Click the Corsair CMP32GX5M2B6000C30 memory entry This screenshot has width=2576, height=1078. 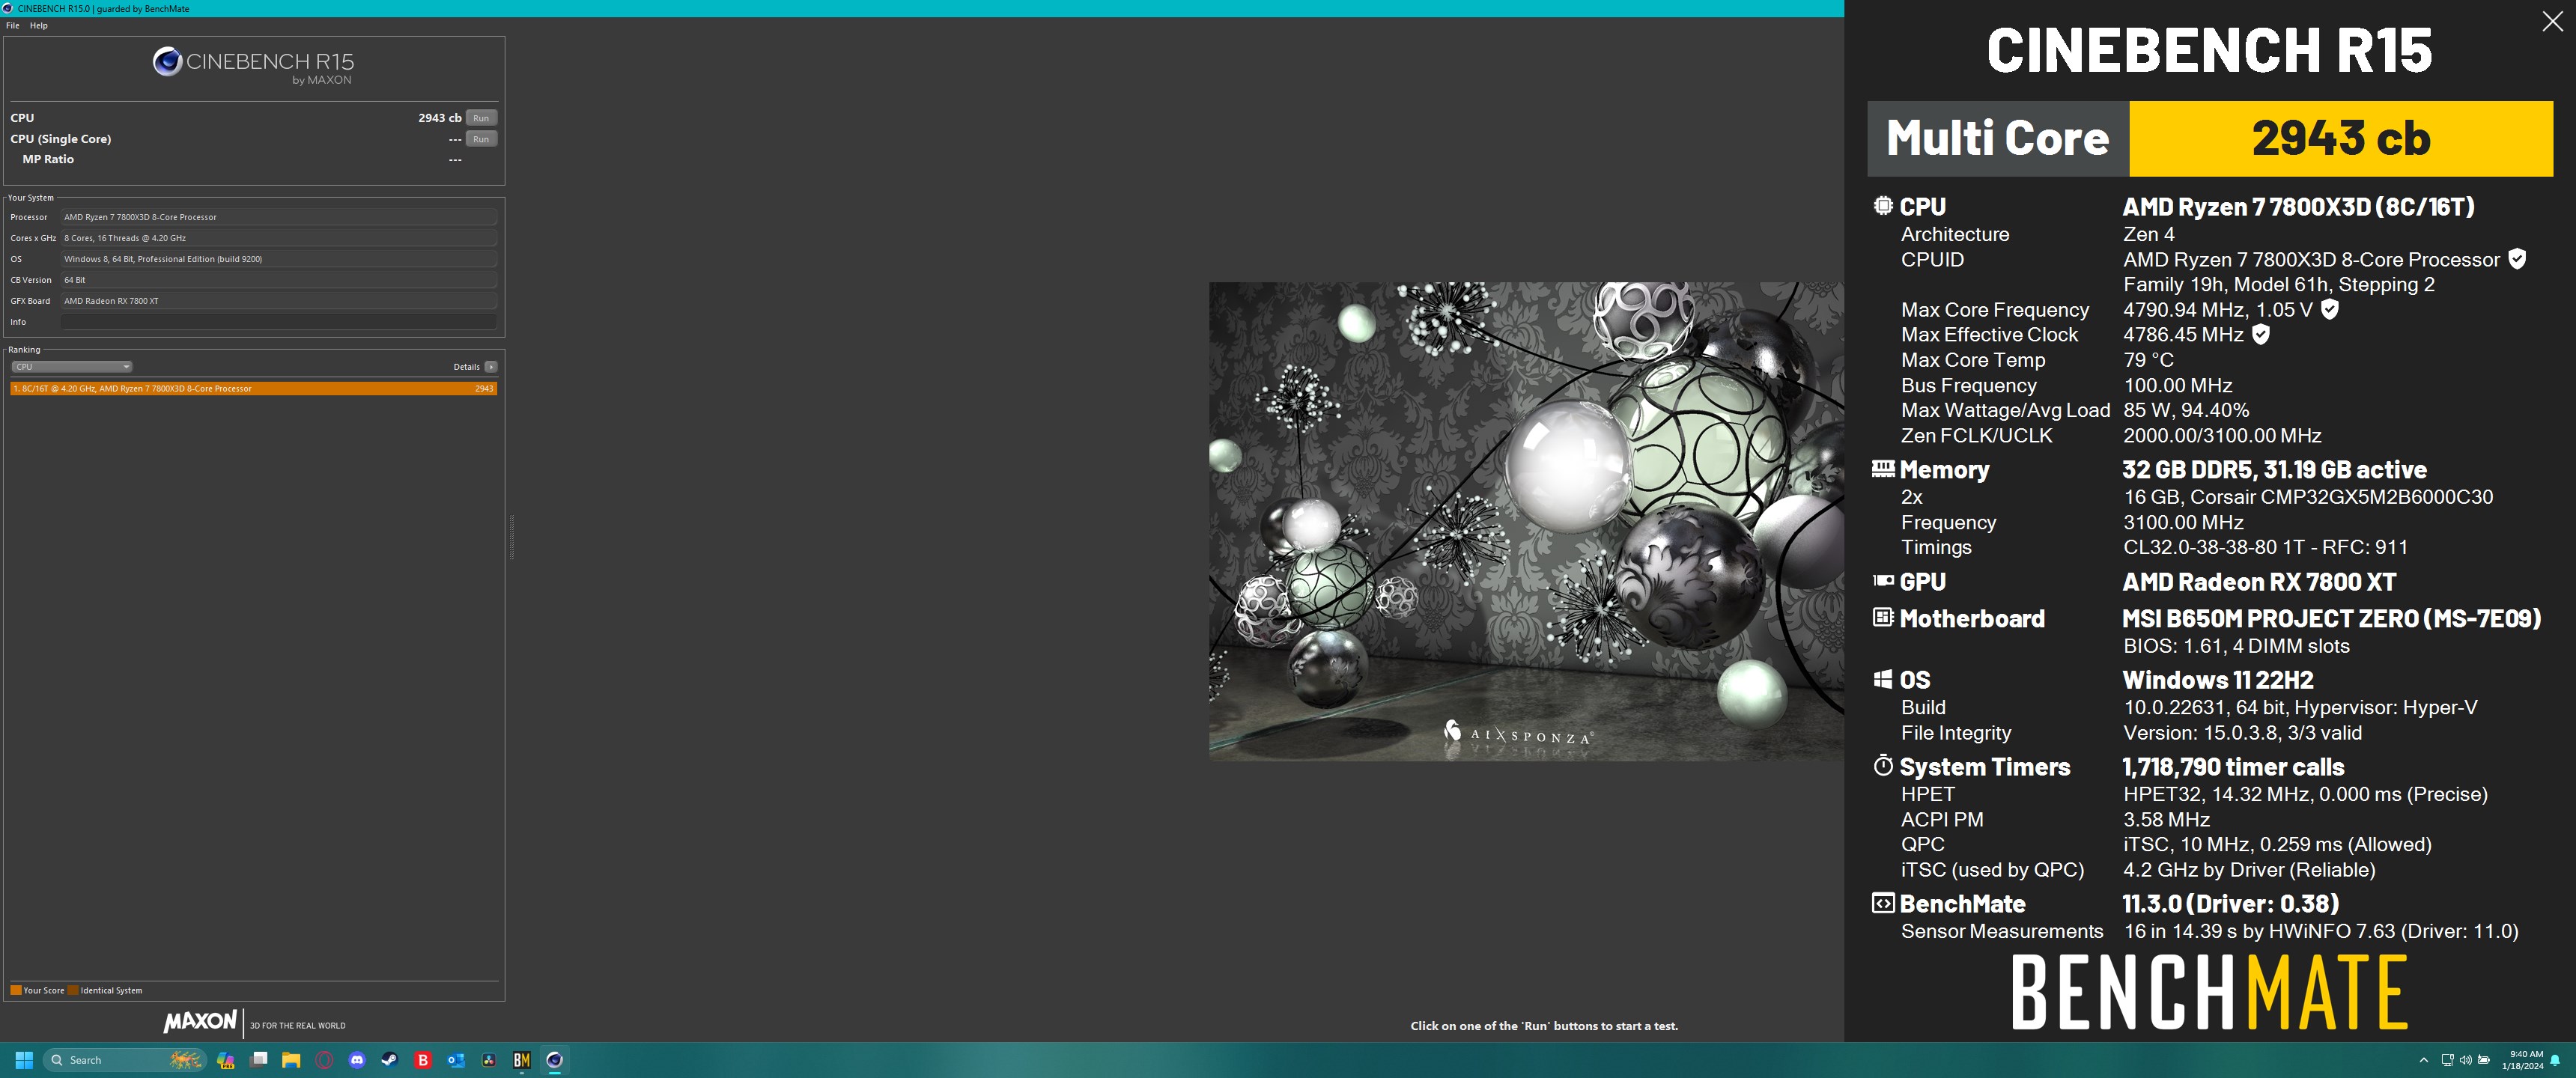coord(2308,497)
